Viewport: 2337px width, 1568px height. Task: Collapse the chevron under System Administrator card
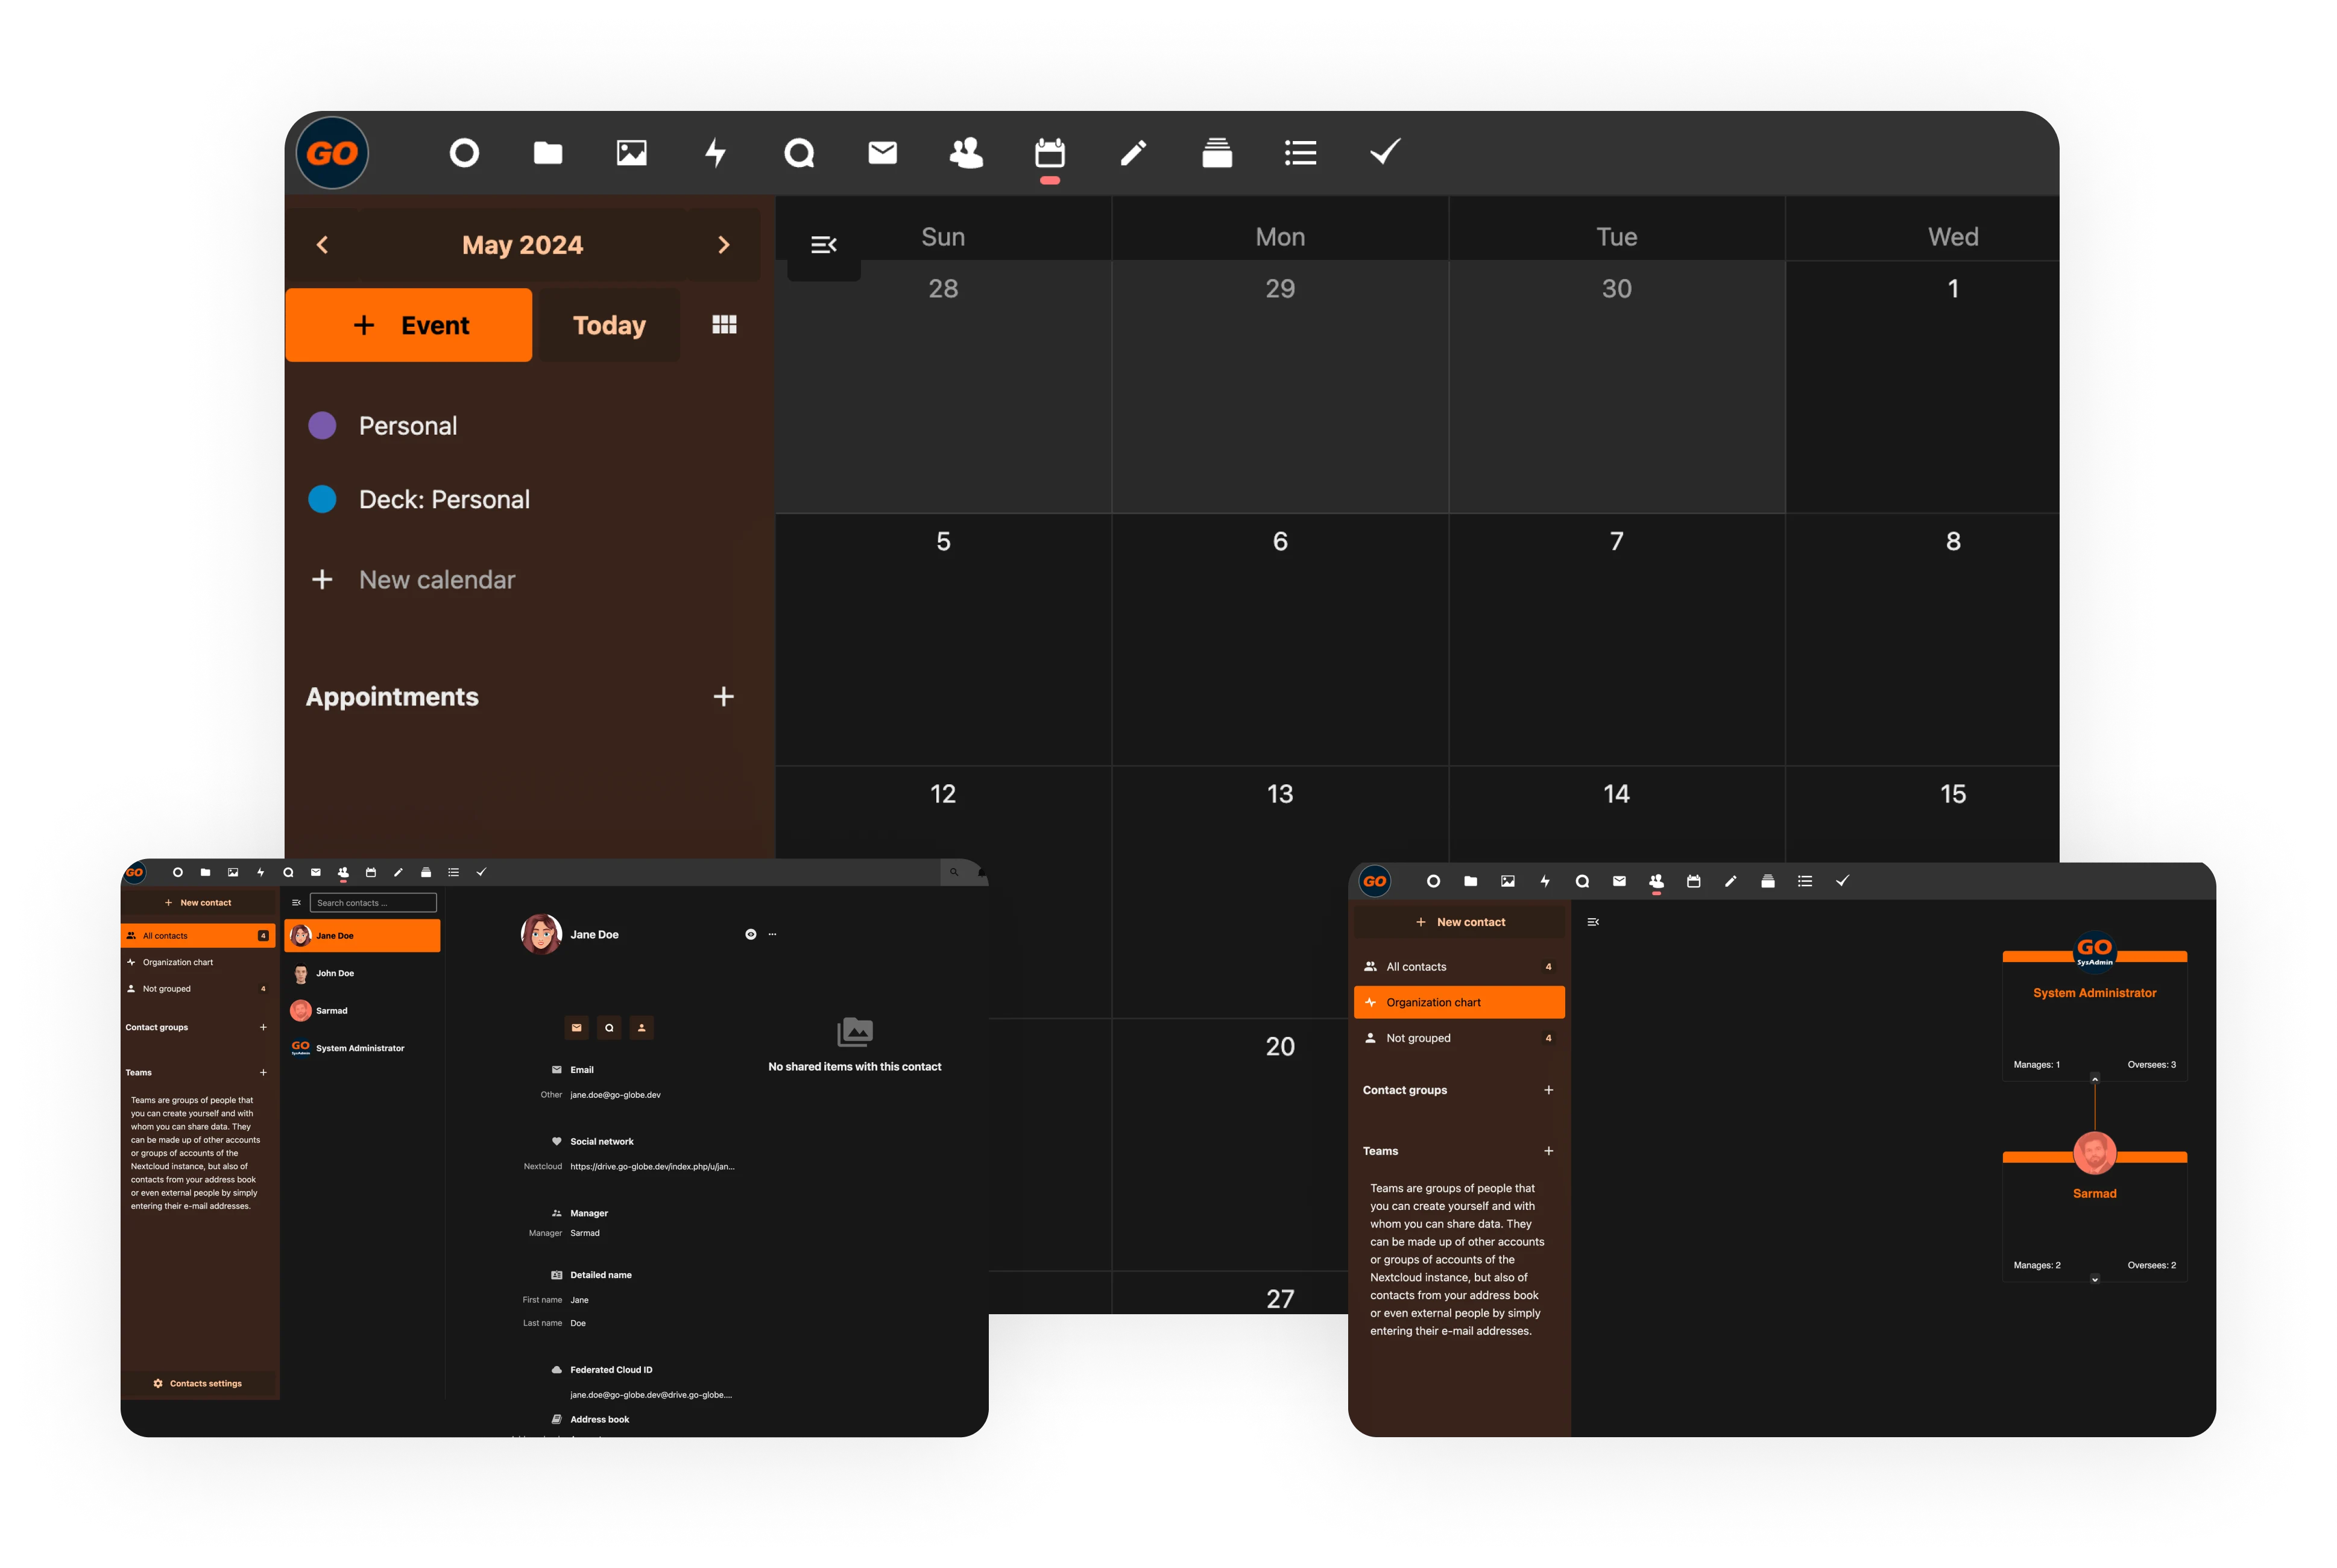[x=2095, y=1078]
